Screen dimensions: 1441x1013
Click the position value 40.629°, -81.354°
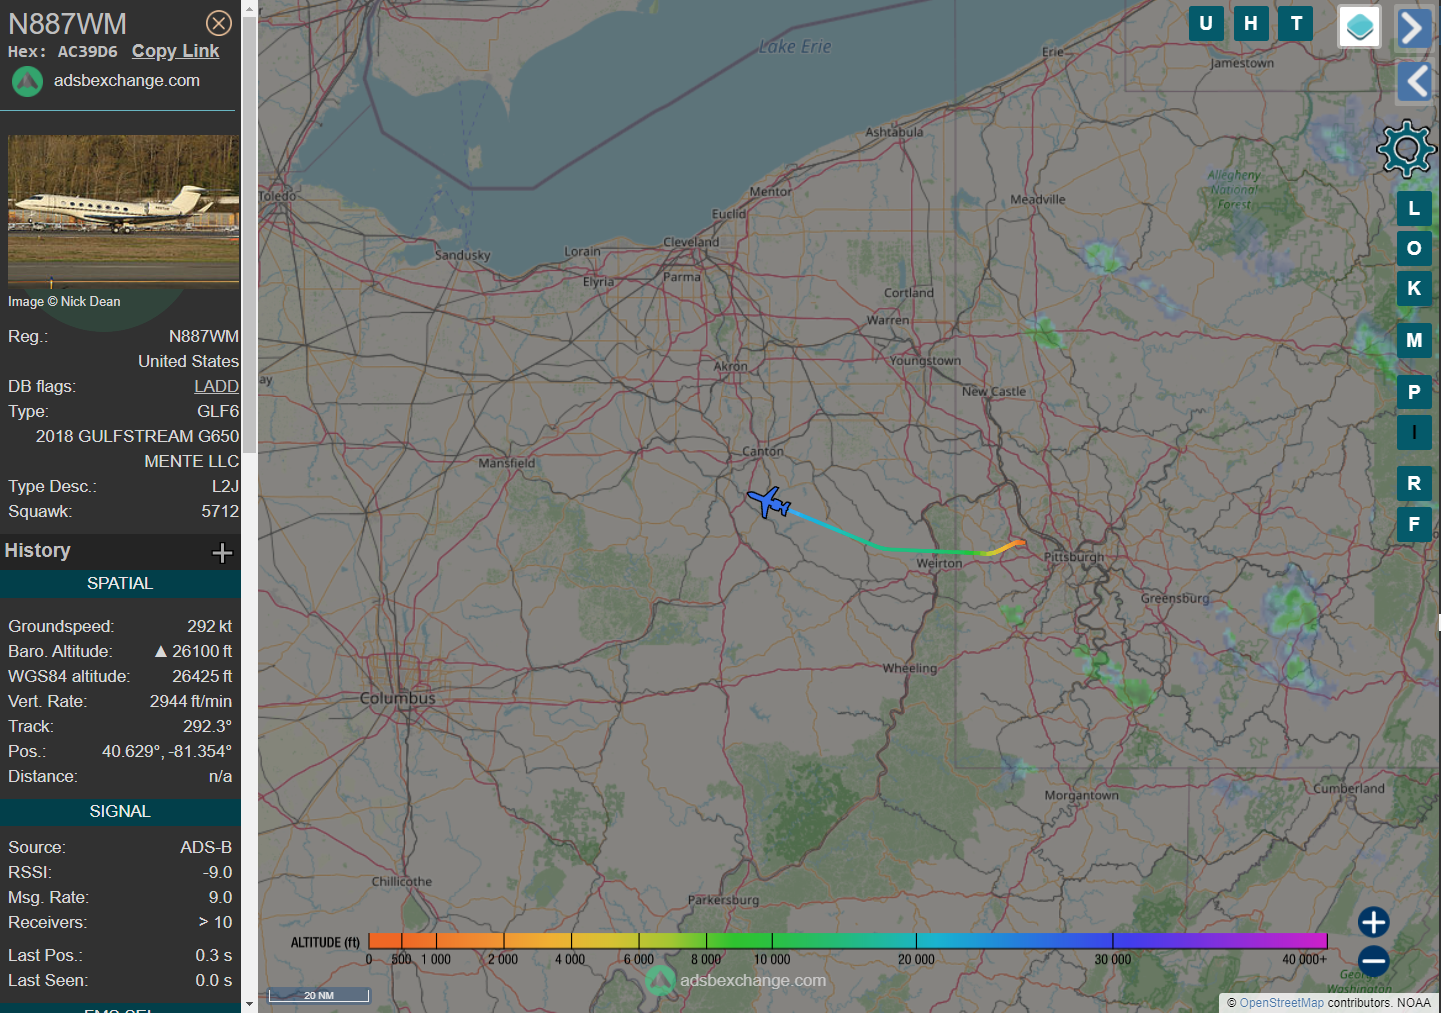click(167, 751)
